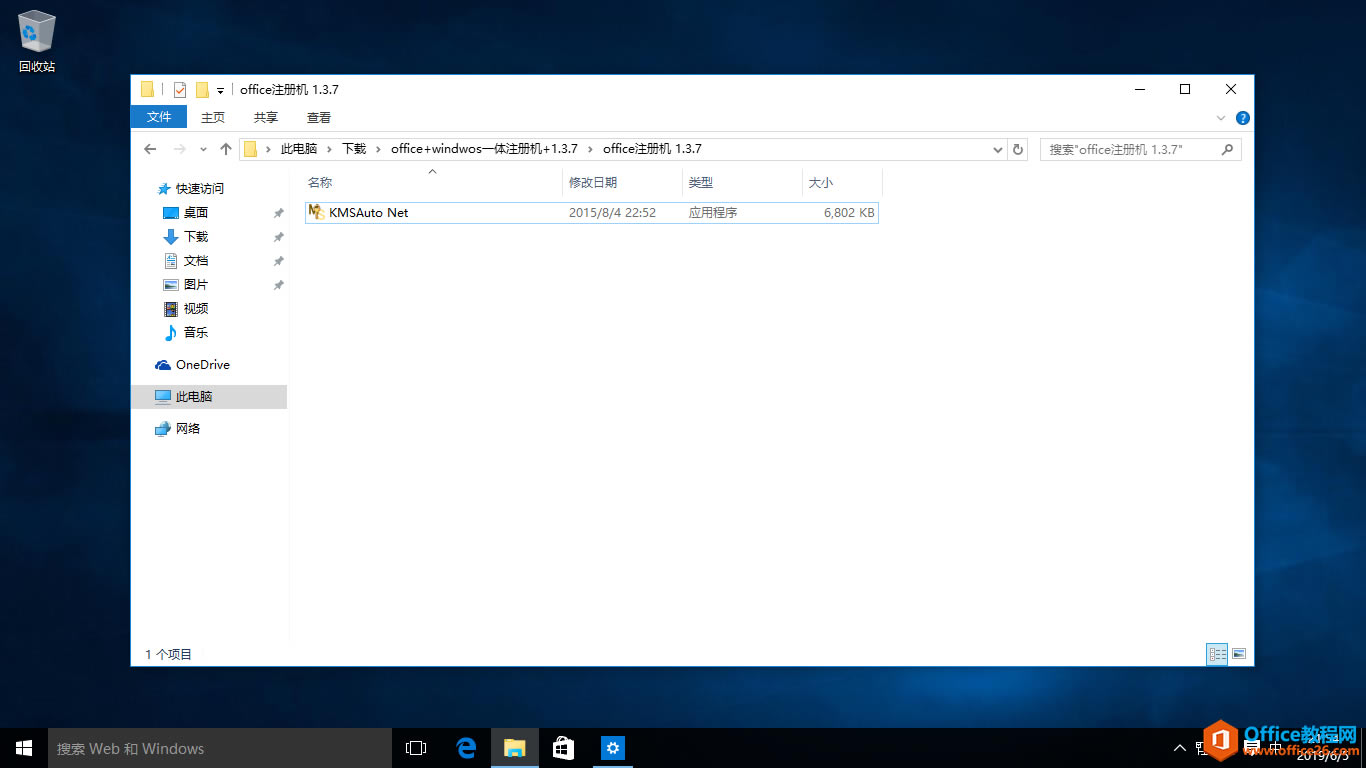
Task: Click the date 2015/8/4 22:52 cell
Action: [x=612, y=213]
